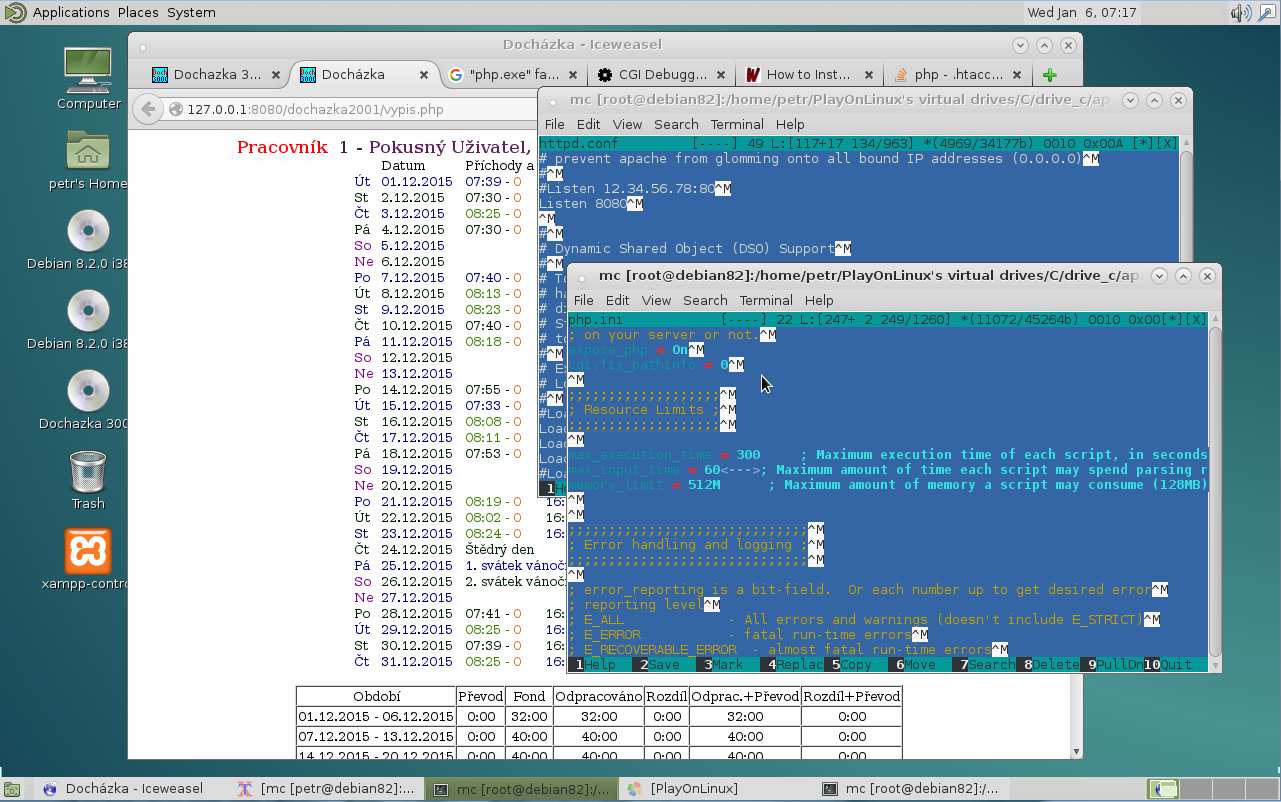Click table cell '01.12.2015 - 06.12.2015'
Screen dimensions: 1281x802
[376, 716]
